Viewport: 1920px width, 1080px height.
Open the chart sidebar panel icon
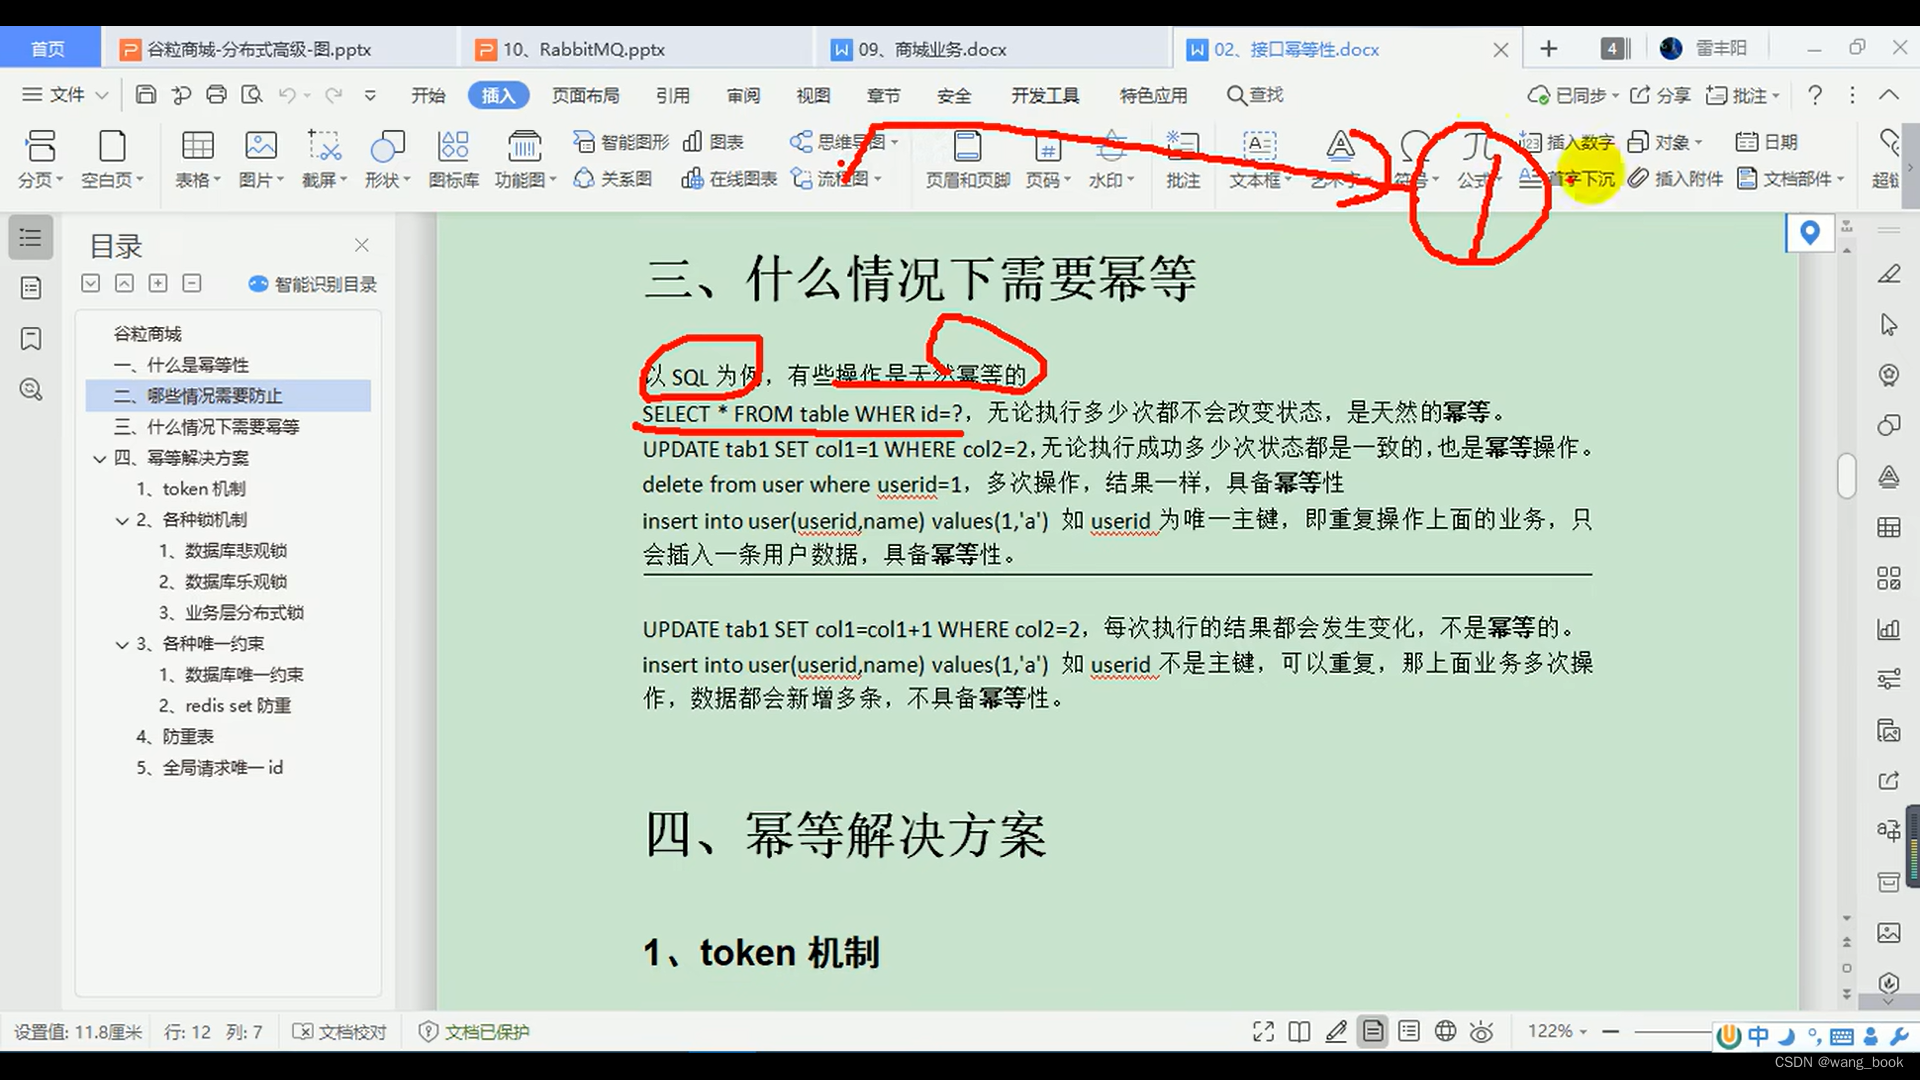pos(1889,629)
